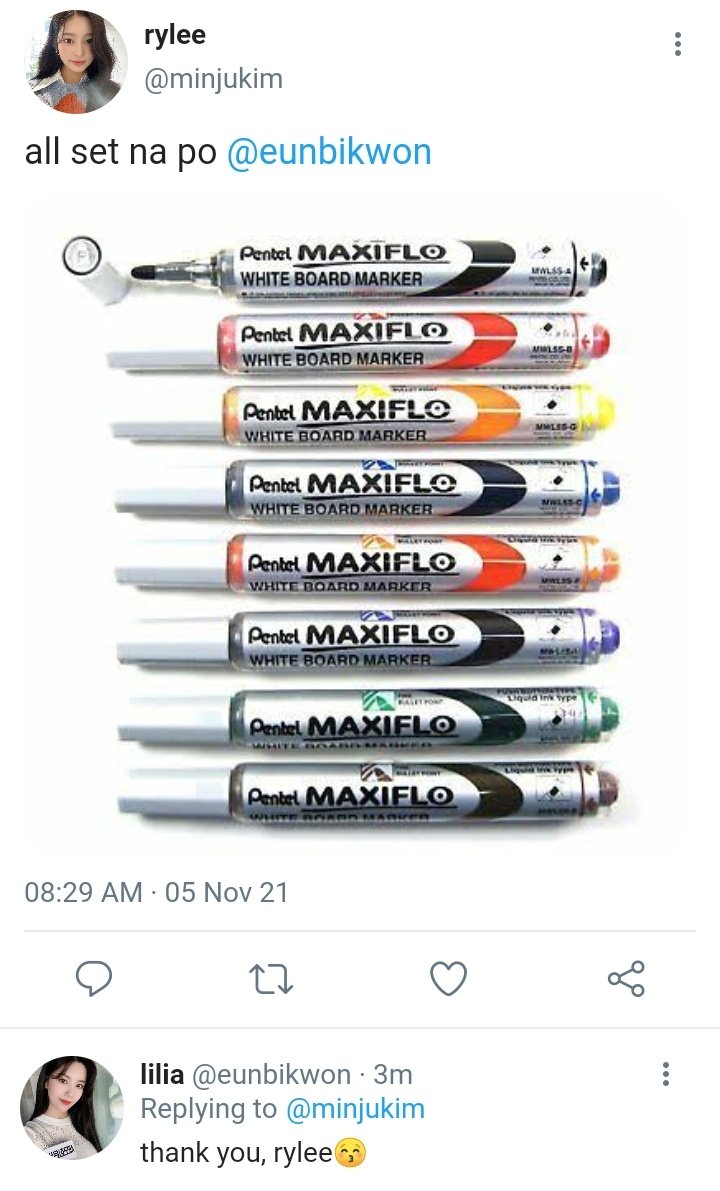Tap the 3m reply timestamp

click(393, 1075)
